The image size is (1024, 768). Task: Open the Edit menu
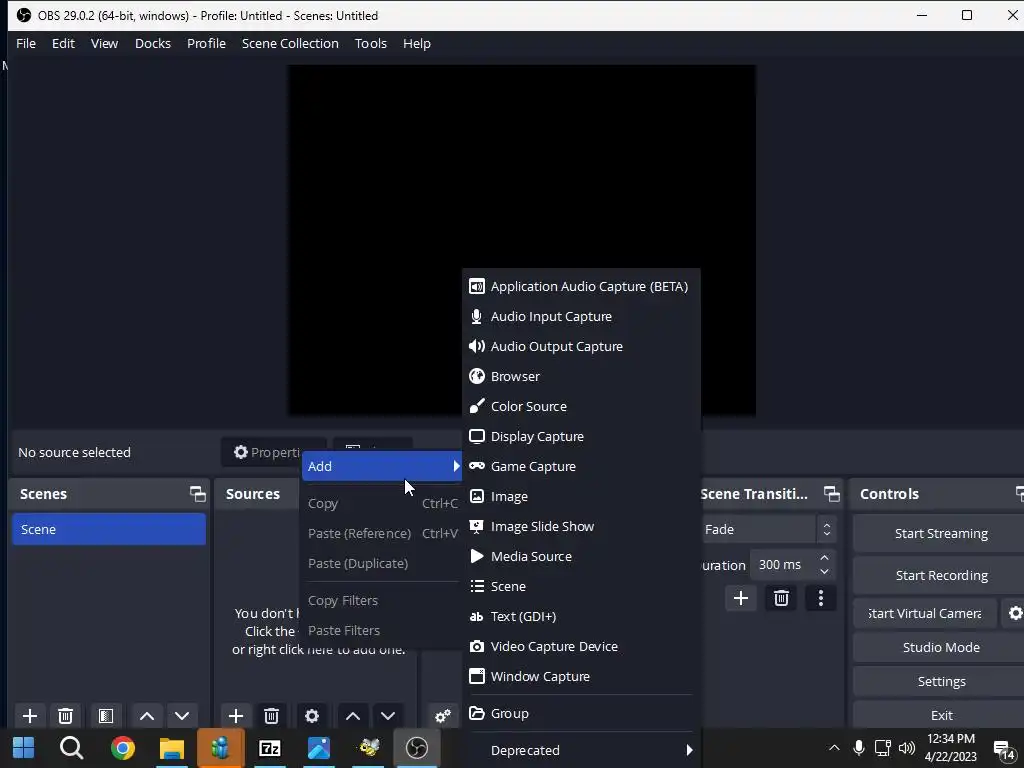(x=63, y=44)
